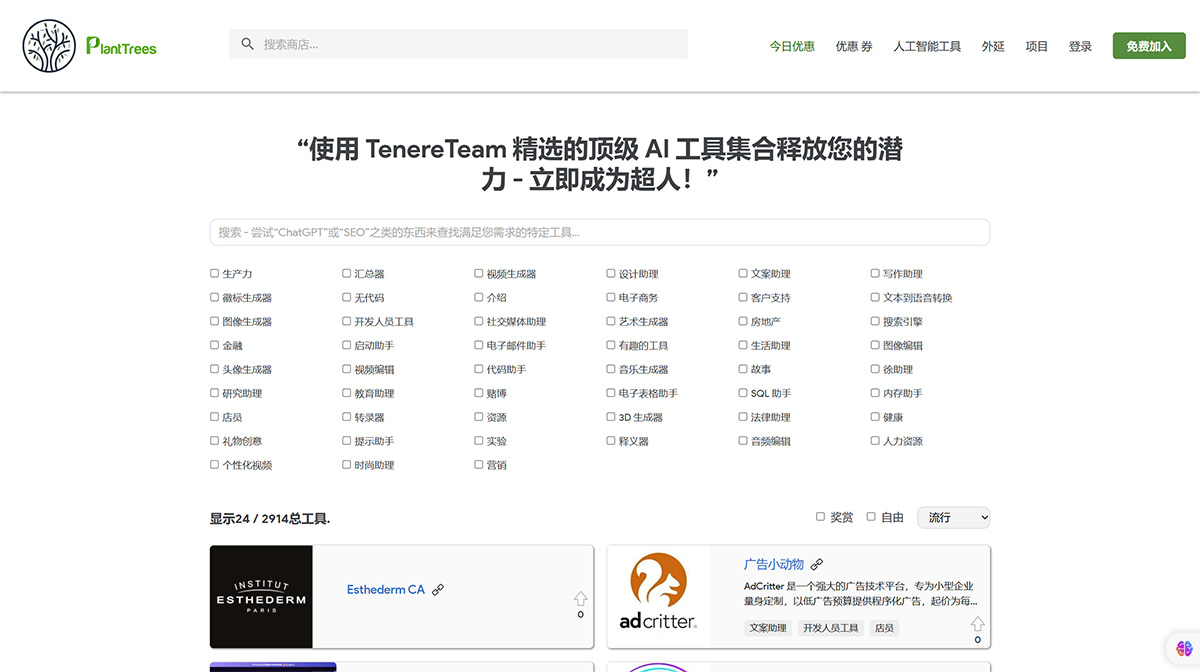Click the 文案助理 tag on the AdCritter card

(766, 627)
